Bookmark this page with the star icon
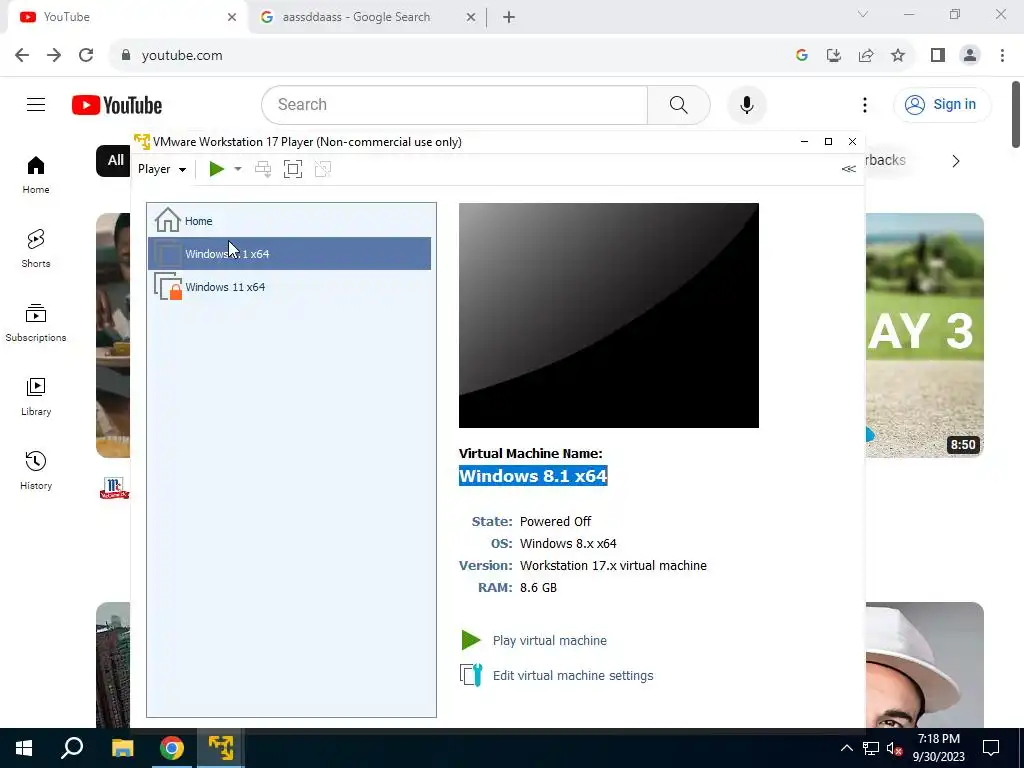This screenshot has width=1024, height=768. coord(898,56)
